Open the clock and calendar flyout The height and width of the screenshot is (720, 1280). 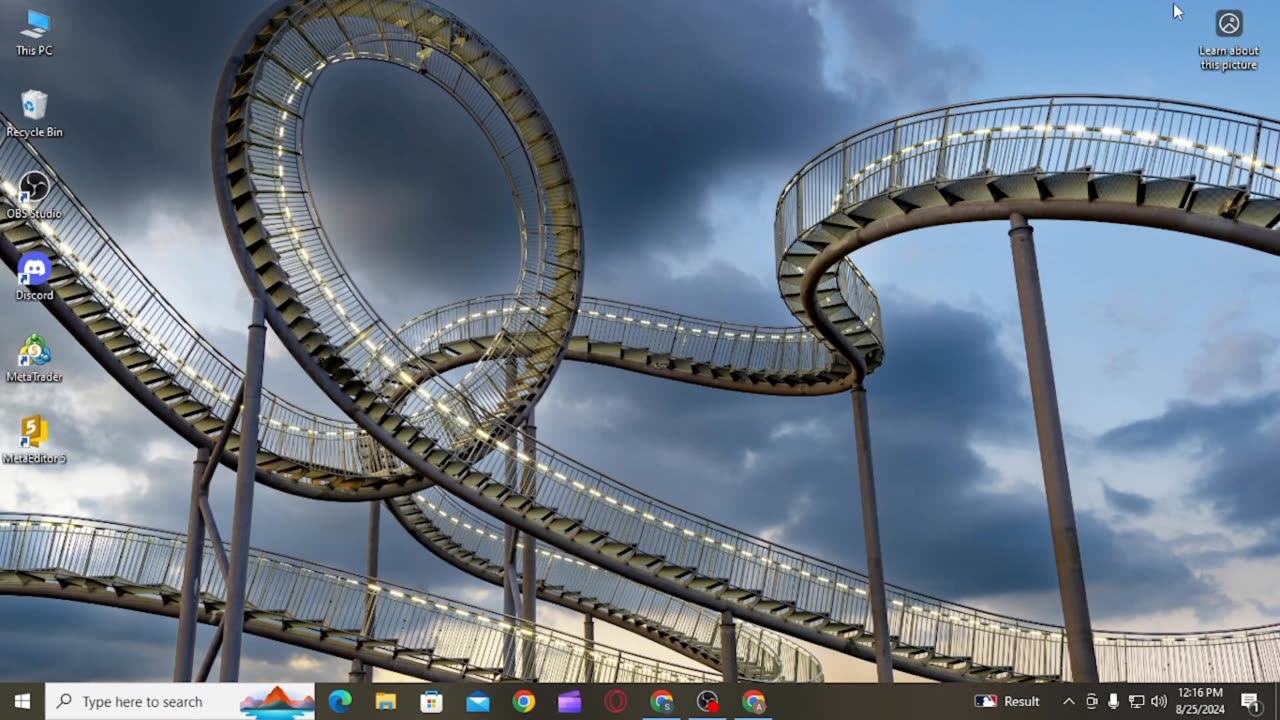(1201, 702)
